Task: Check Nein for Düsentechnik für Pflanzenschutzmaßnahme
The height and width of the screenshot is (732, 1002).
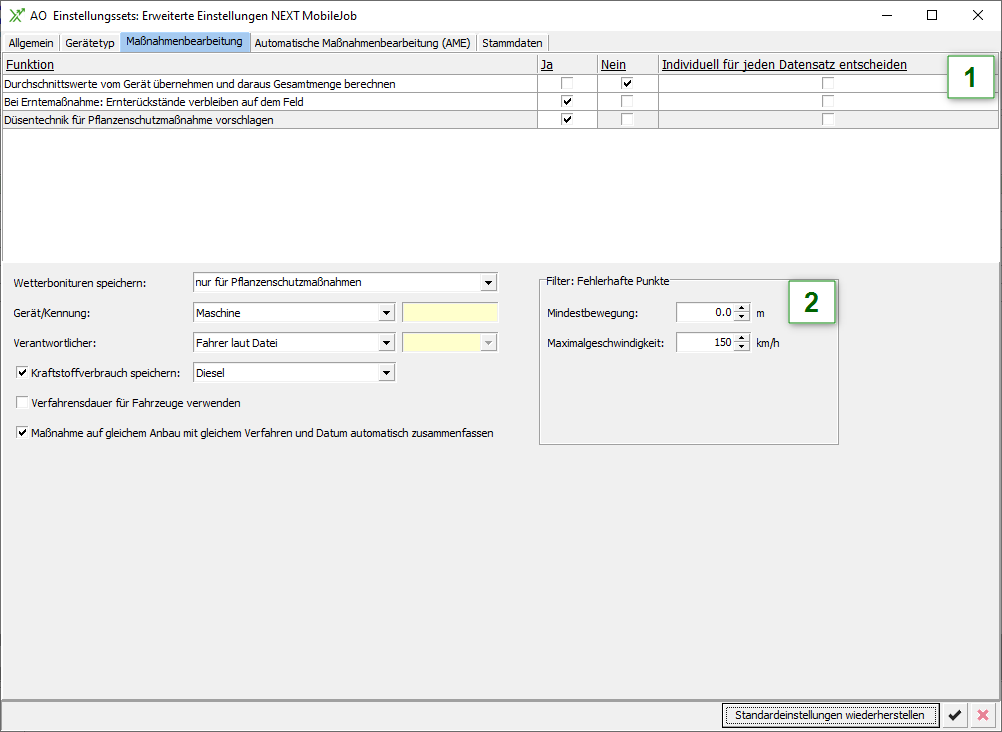Action: (x=627, y=120)
